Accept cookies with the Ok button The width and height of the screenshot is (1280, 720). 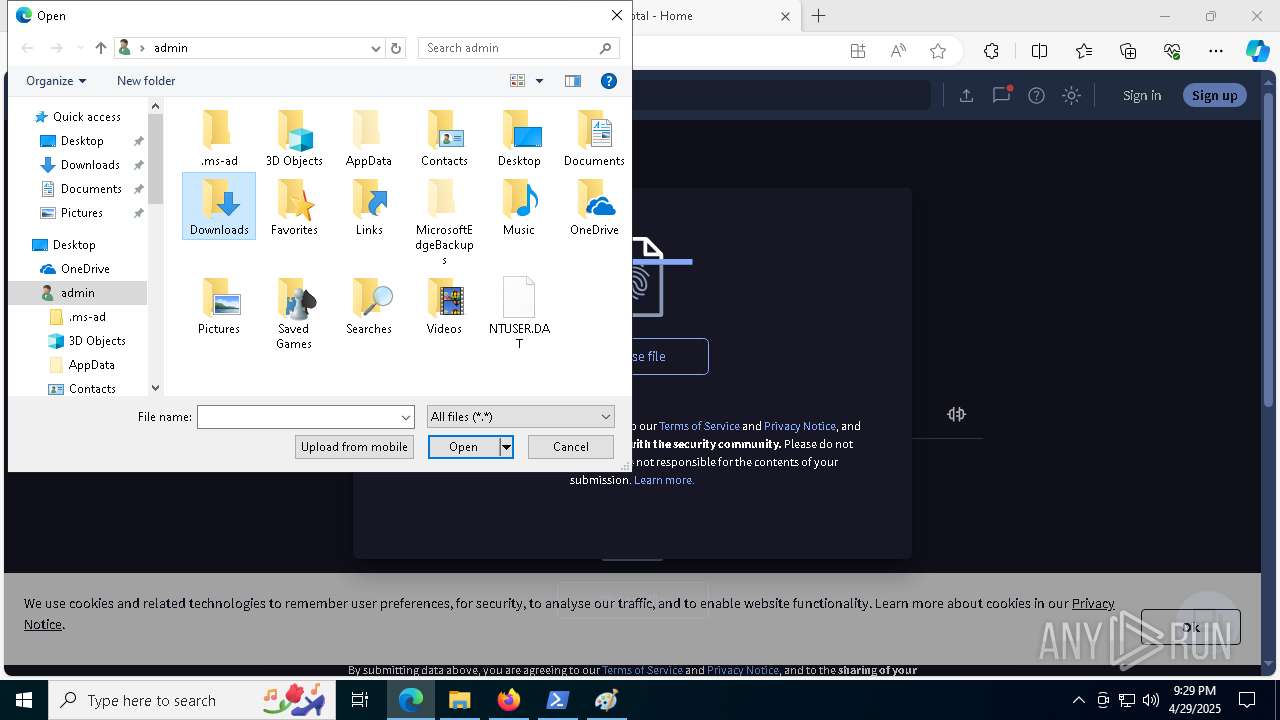1190,627
